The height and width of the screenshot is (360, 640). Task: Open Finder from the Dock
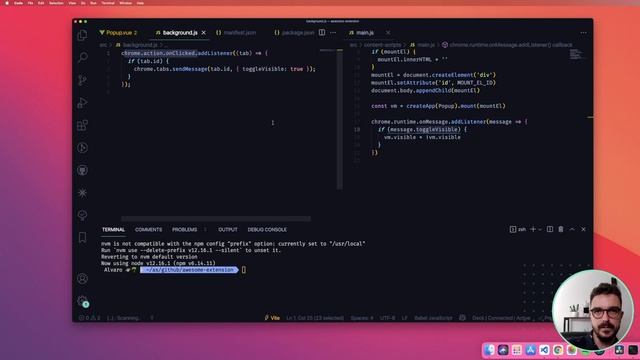pyautogui.click(x=489, y=350)
